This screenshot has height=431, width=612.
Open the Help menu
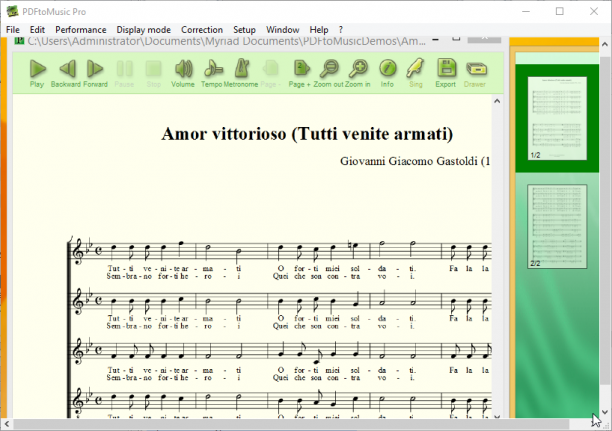tap(319, 30)
